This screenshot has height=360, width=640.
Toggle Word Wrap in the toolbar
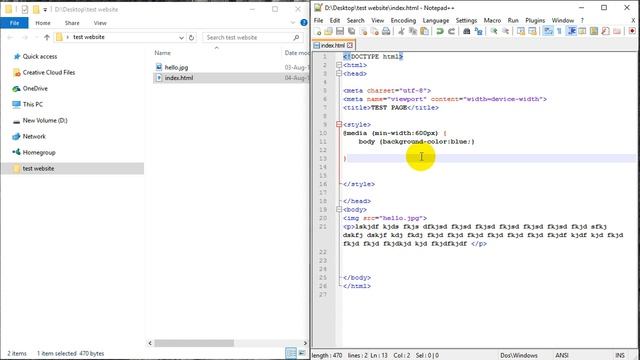click(x=548, y=31)
